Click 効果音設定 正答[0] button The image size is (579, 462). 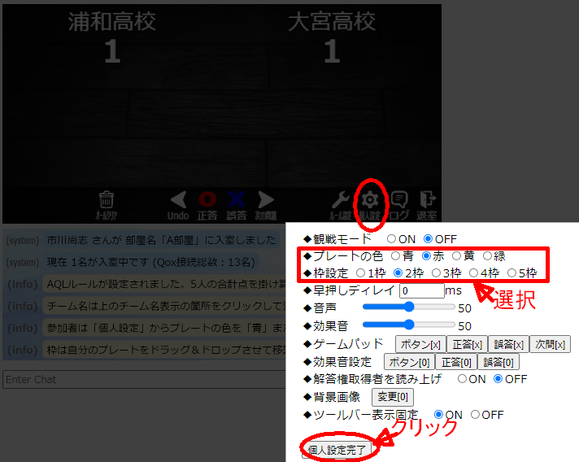(x=456, y=362)
